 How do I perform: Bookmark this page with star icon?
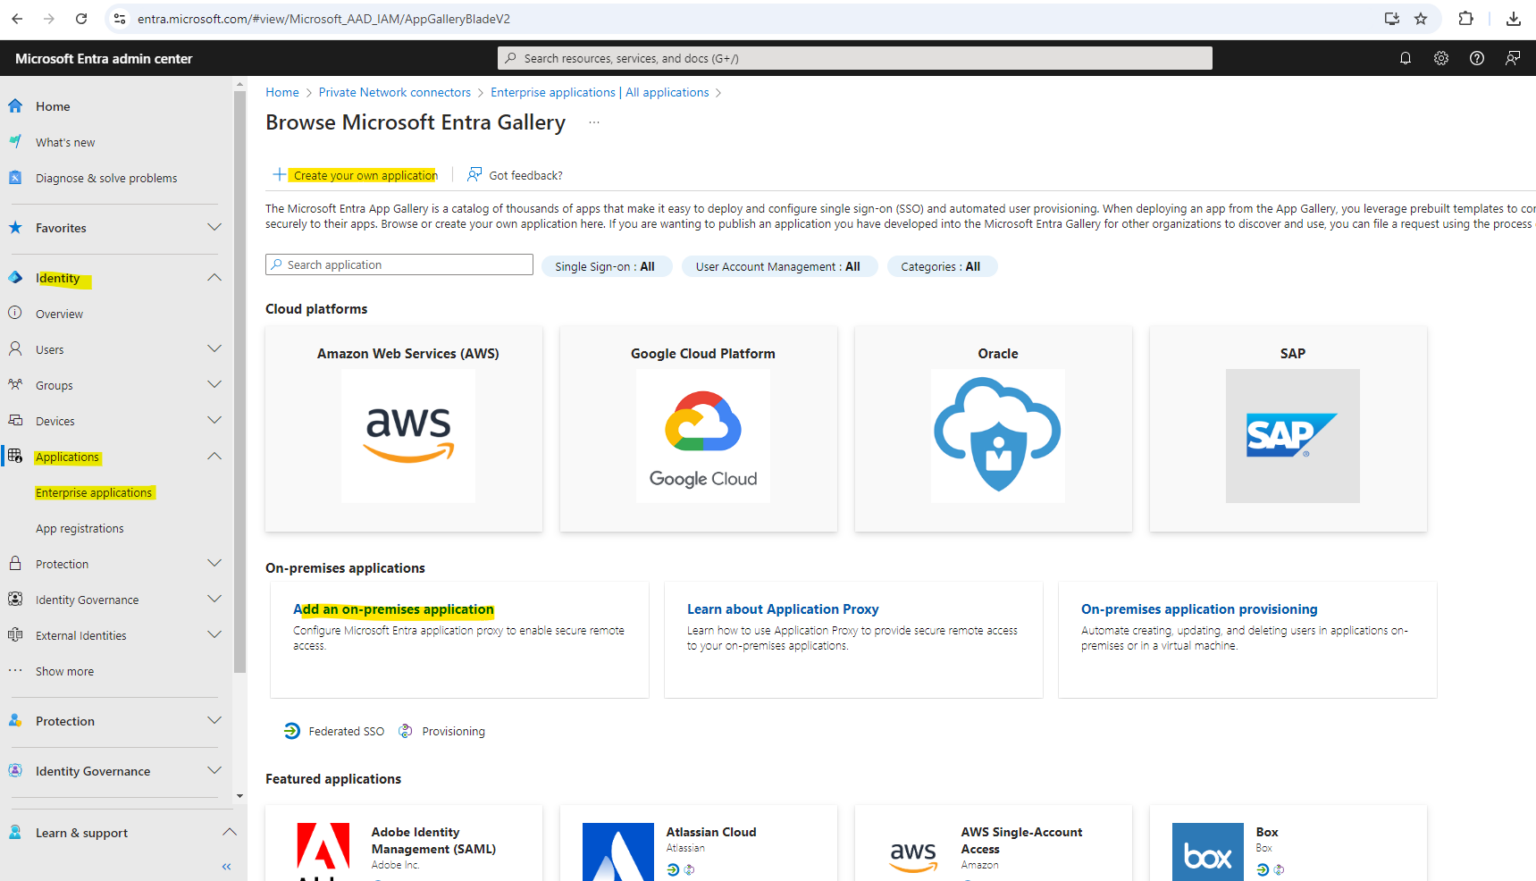[1421, 19]
